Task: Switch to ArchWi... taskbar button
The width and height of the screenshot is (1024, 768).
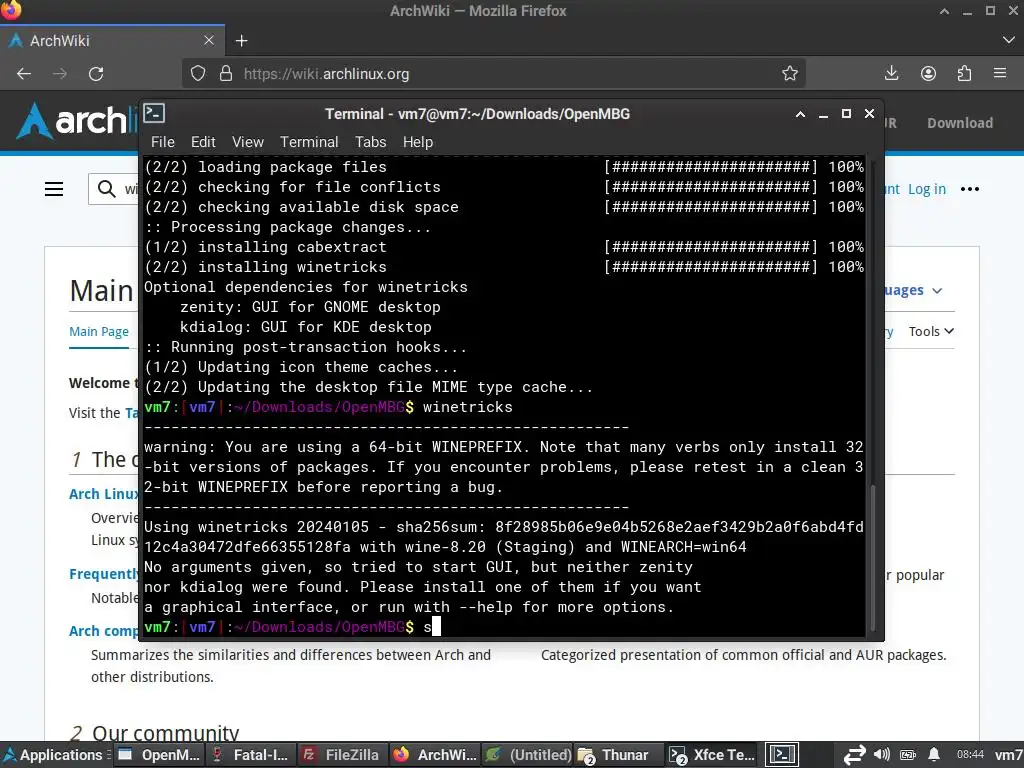Action: point(435,755)
